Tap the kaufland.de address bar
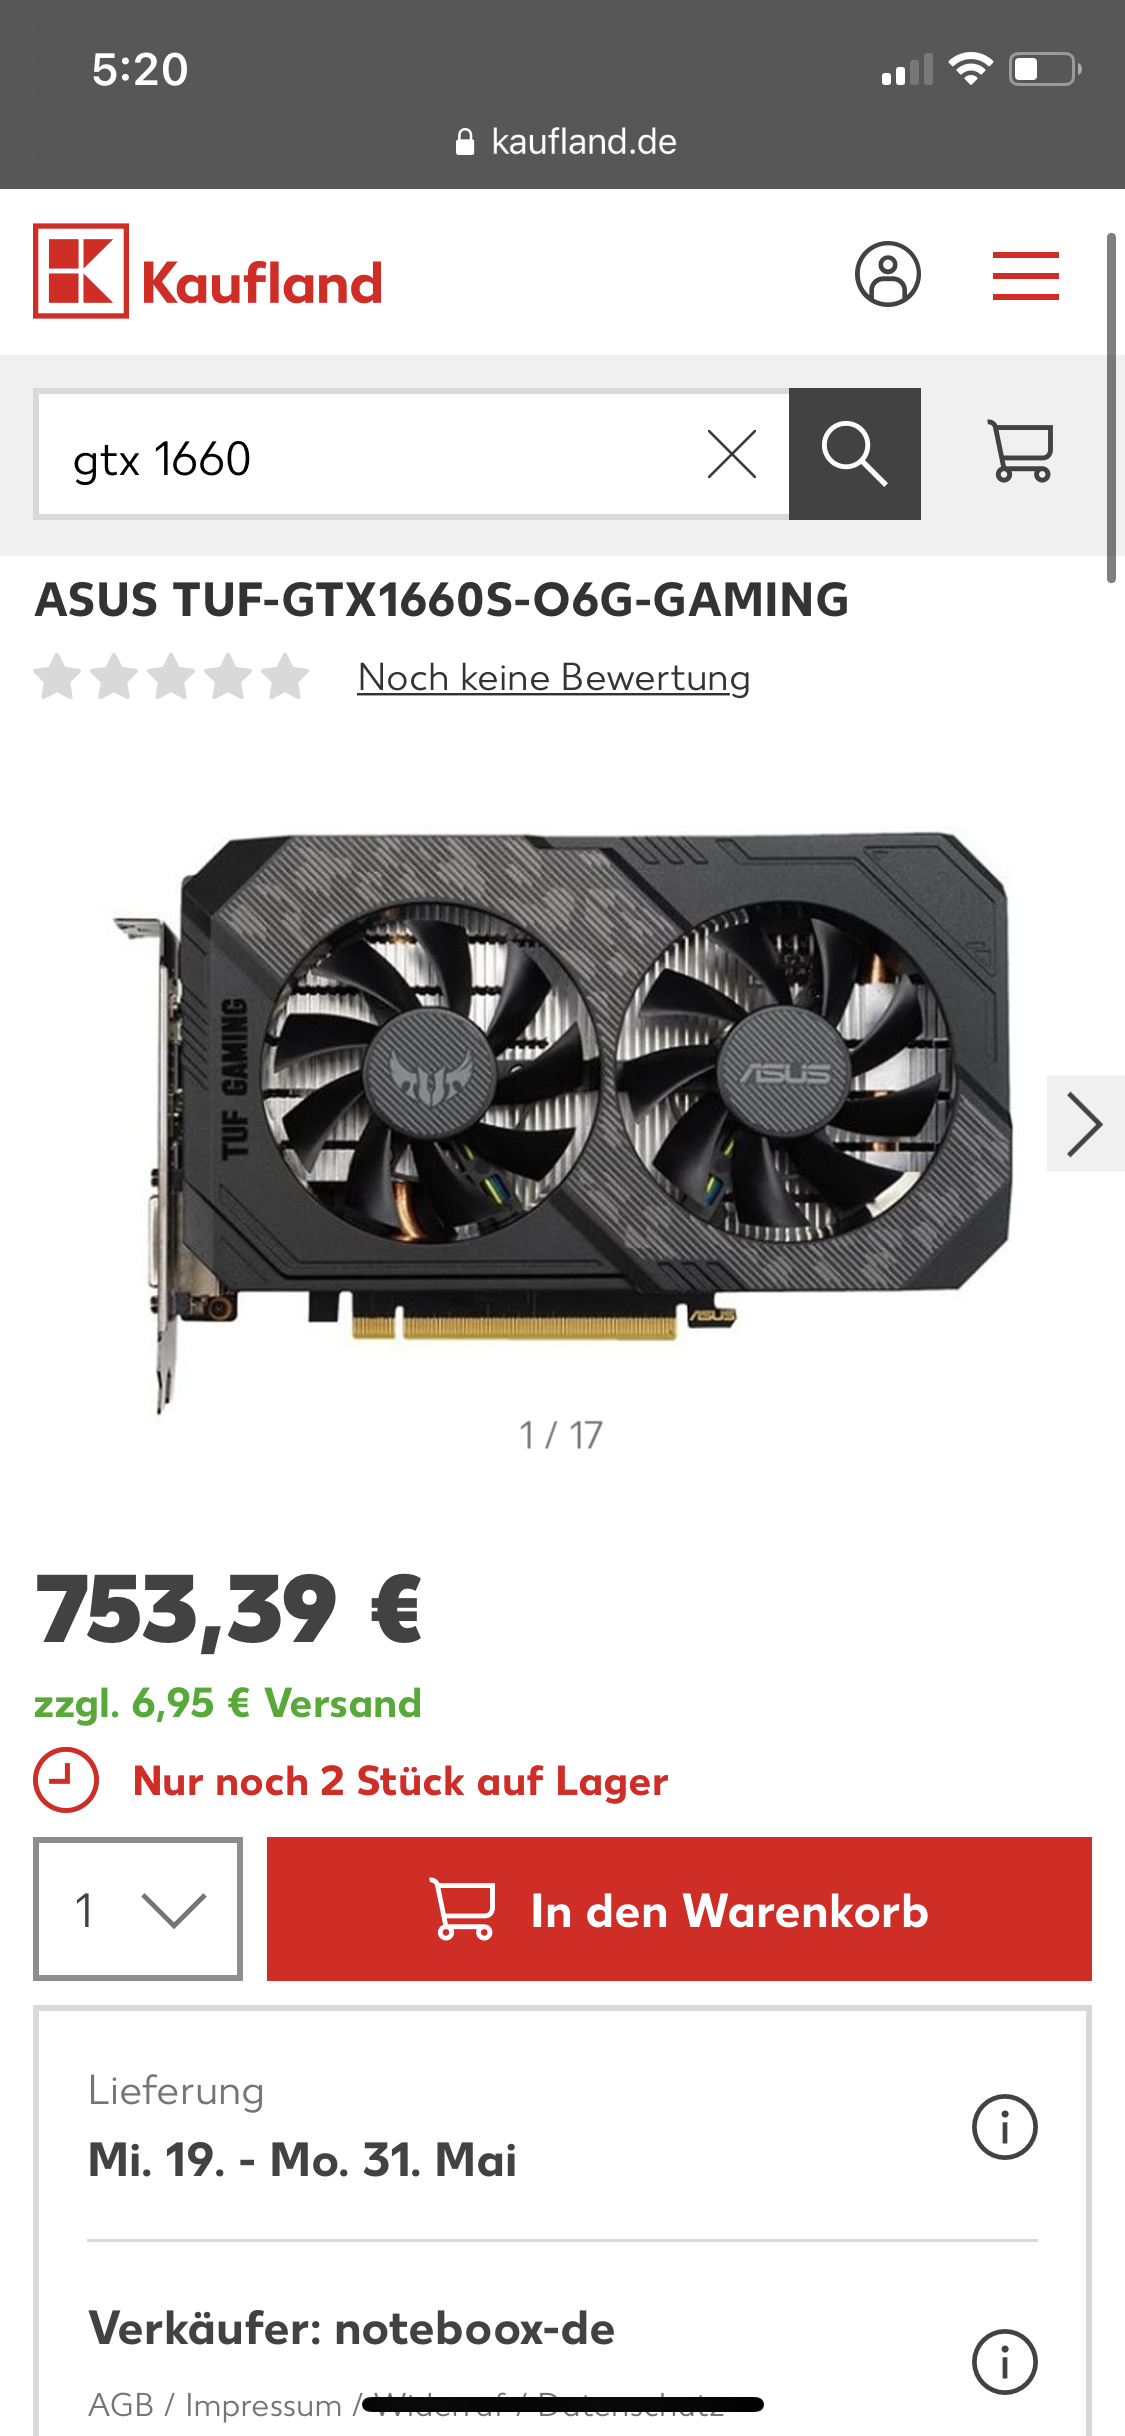This screenshot has height=2436, width=1125. (x=565, y=142)
